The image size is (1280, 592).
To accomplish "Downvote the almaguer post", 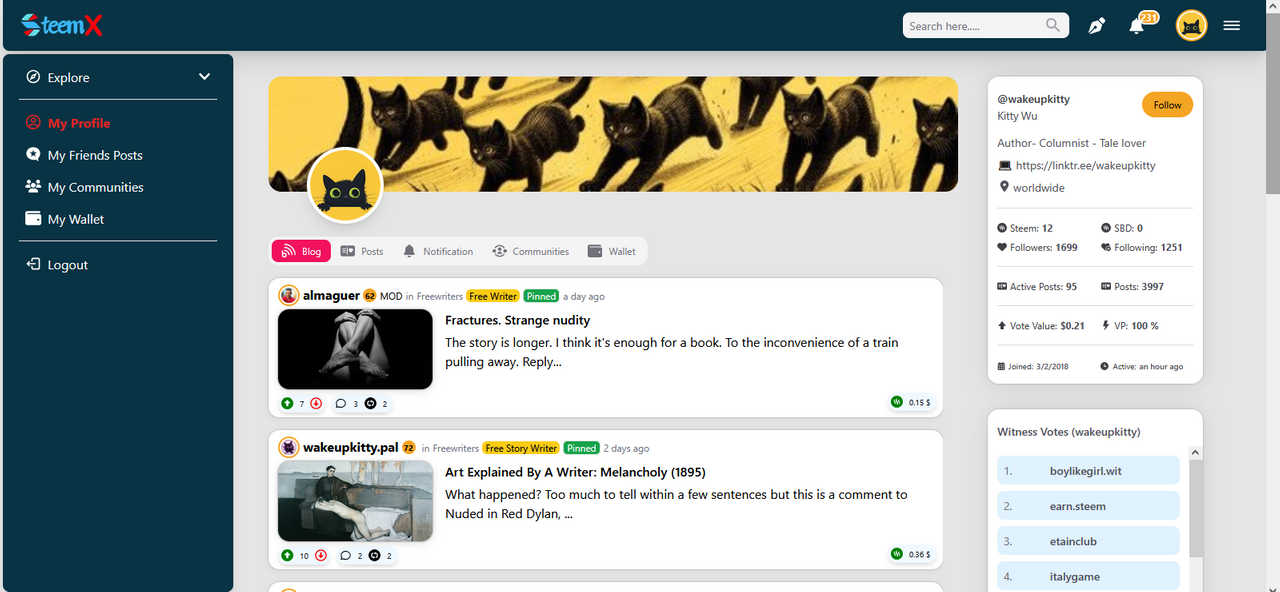I will (x=316, y=403).
